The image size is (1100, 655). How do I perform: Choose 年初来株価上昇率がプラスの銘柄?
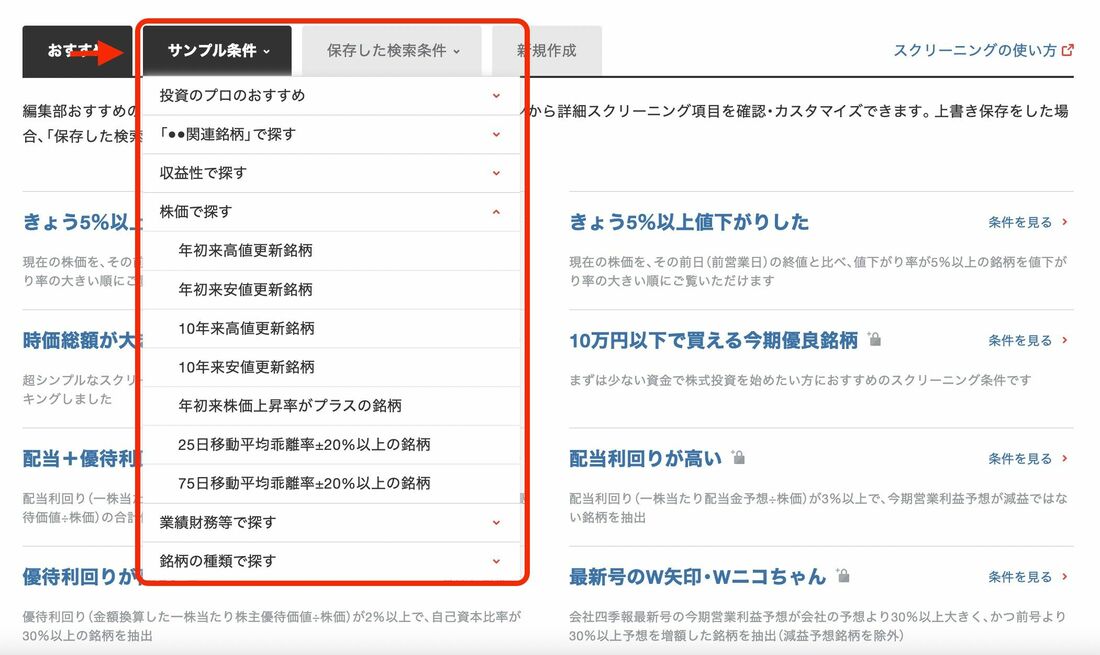[x=332, y=405]
